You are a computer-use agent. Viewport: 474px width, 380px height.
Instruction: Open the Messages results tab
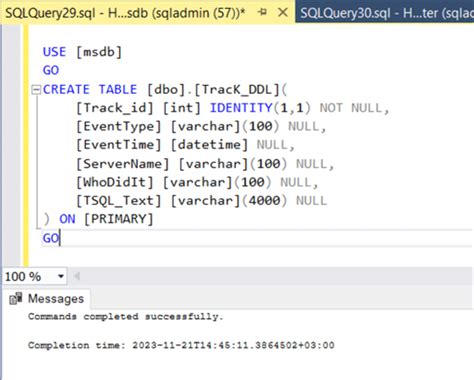47,299
